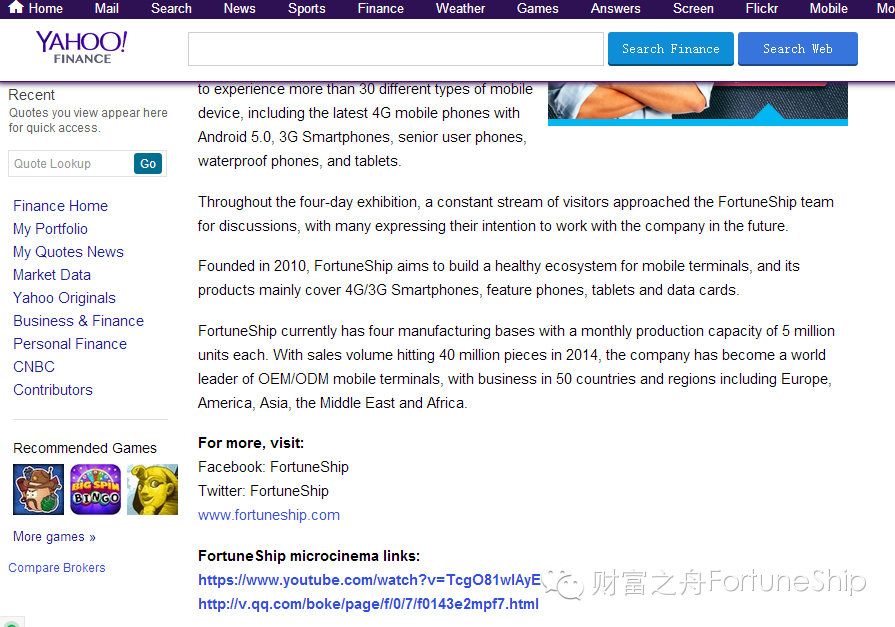The image size is (895, 627).
Task: Click the Search Web button
Action: click(x=798, y=49)
